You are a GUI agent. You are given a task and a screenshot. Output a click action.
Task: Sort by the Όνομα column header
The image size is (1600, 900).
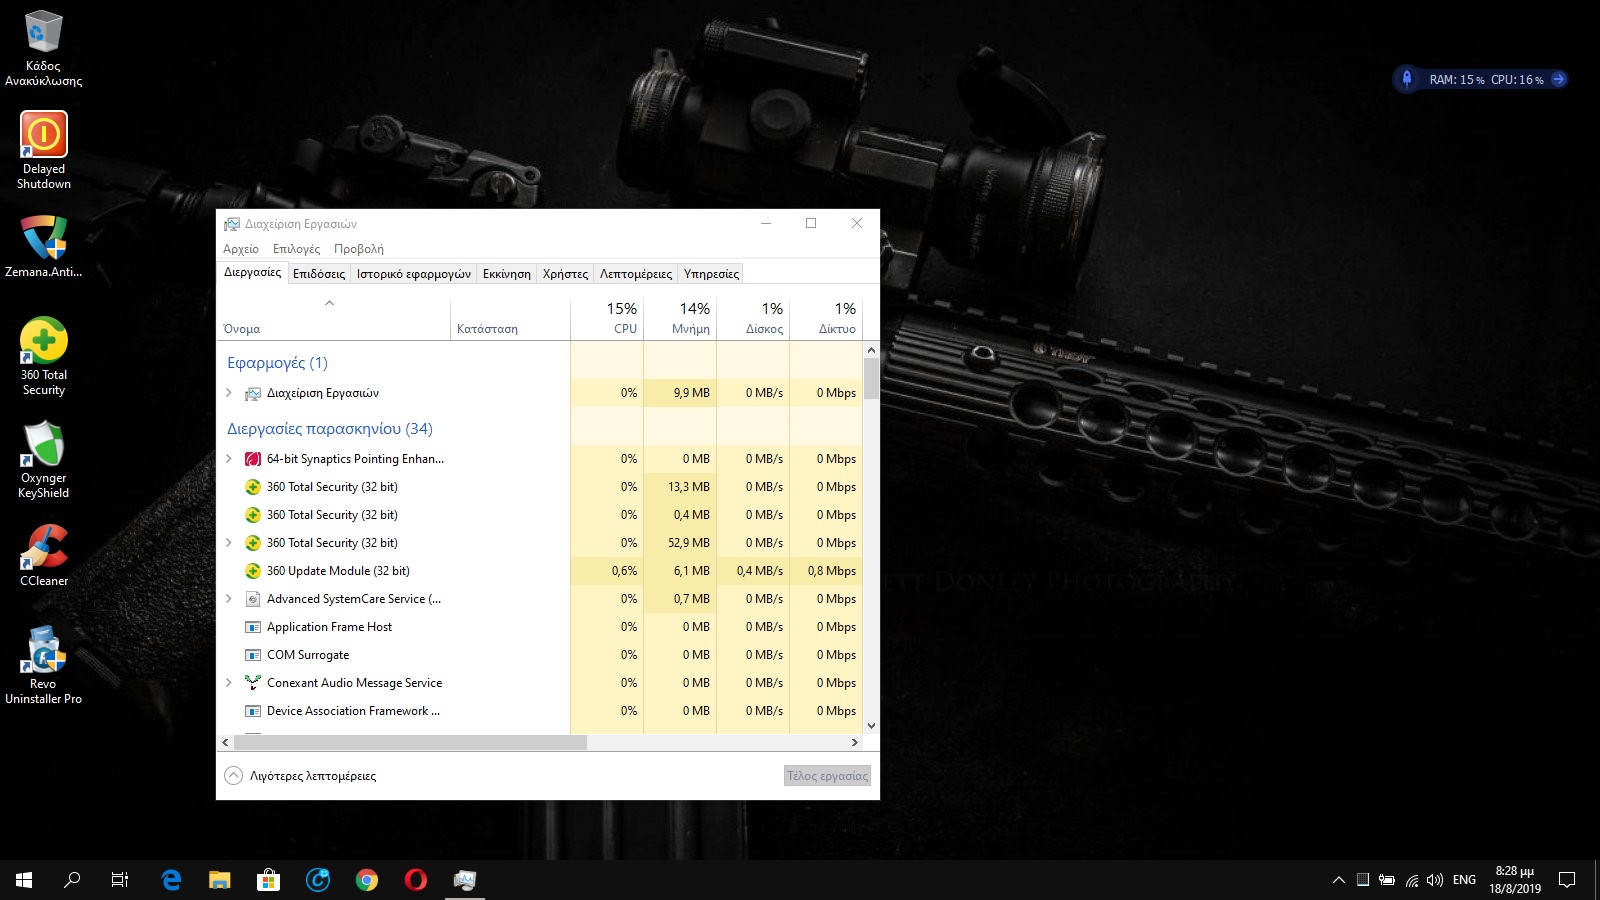(334, 319)
